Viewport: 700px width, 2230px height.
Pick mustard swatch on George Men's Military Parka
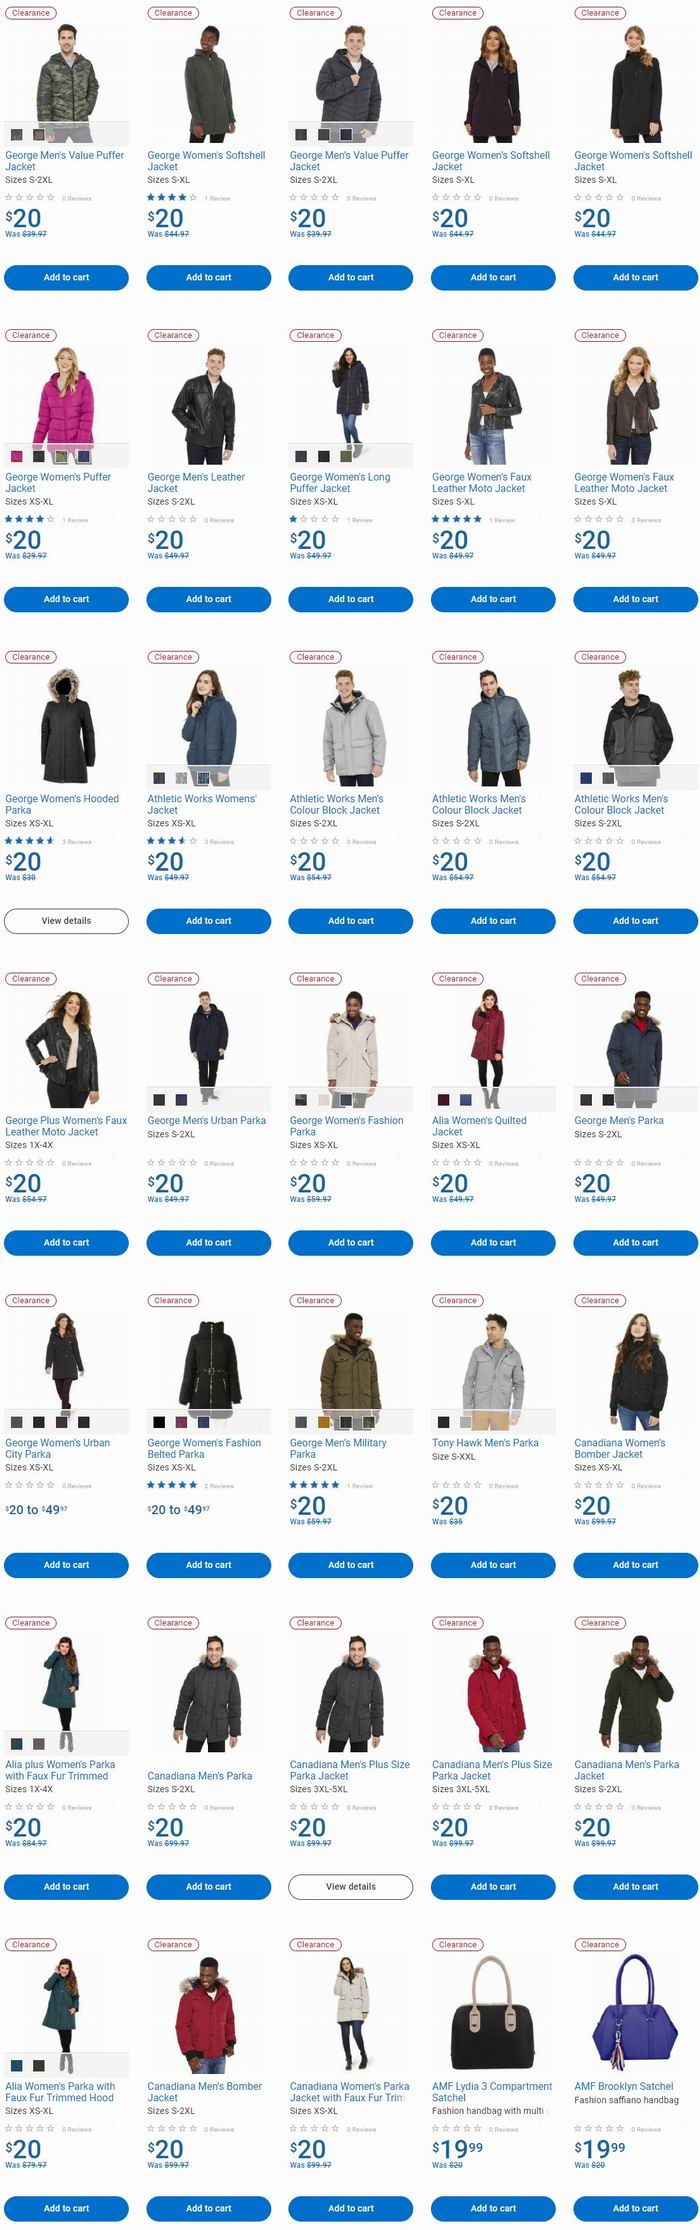(324, 1422)
